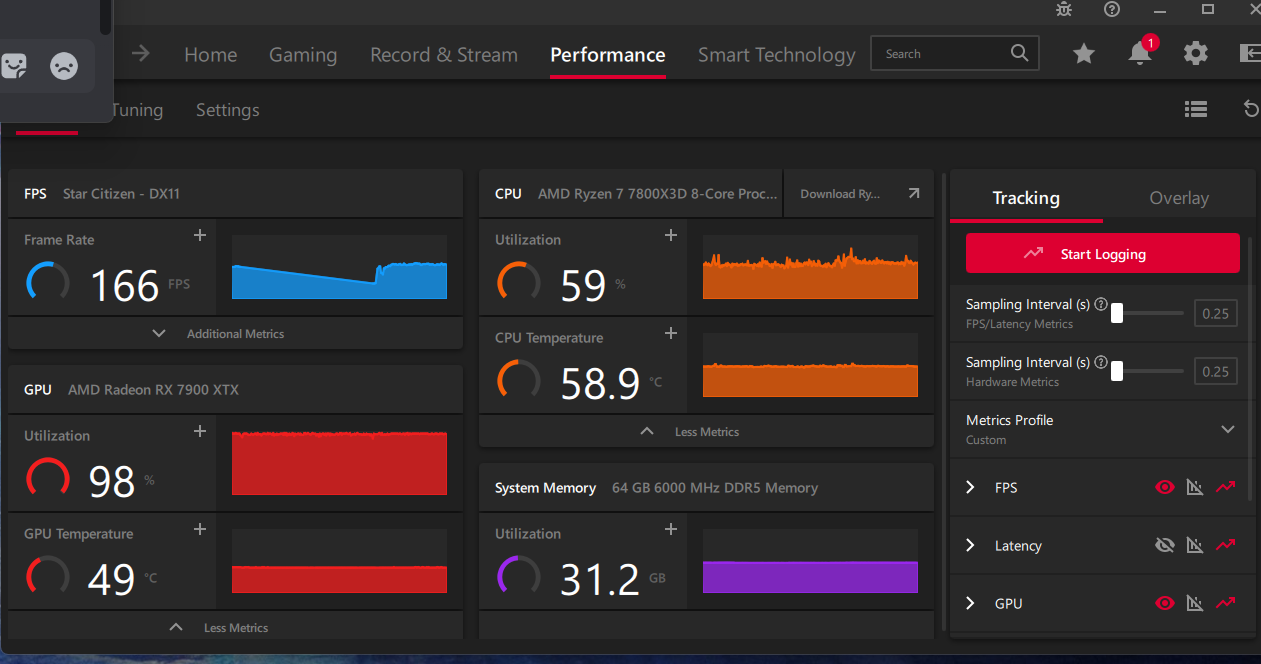
Task: Open the help question mark icon in title bar
Action: [x=1112, y=9]
